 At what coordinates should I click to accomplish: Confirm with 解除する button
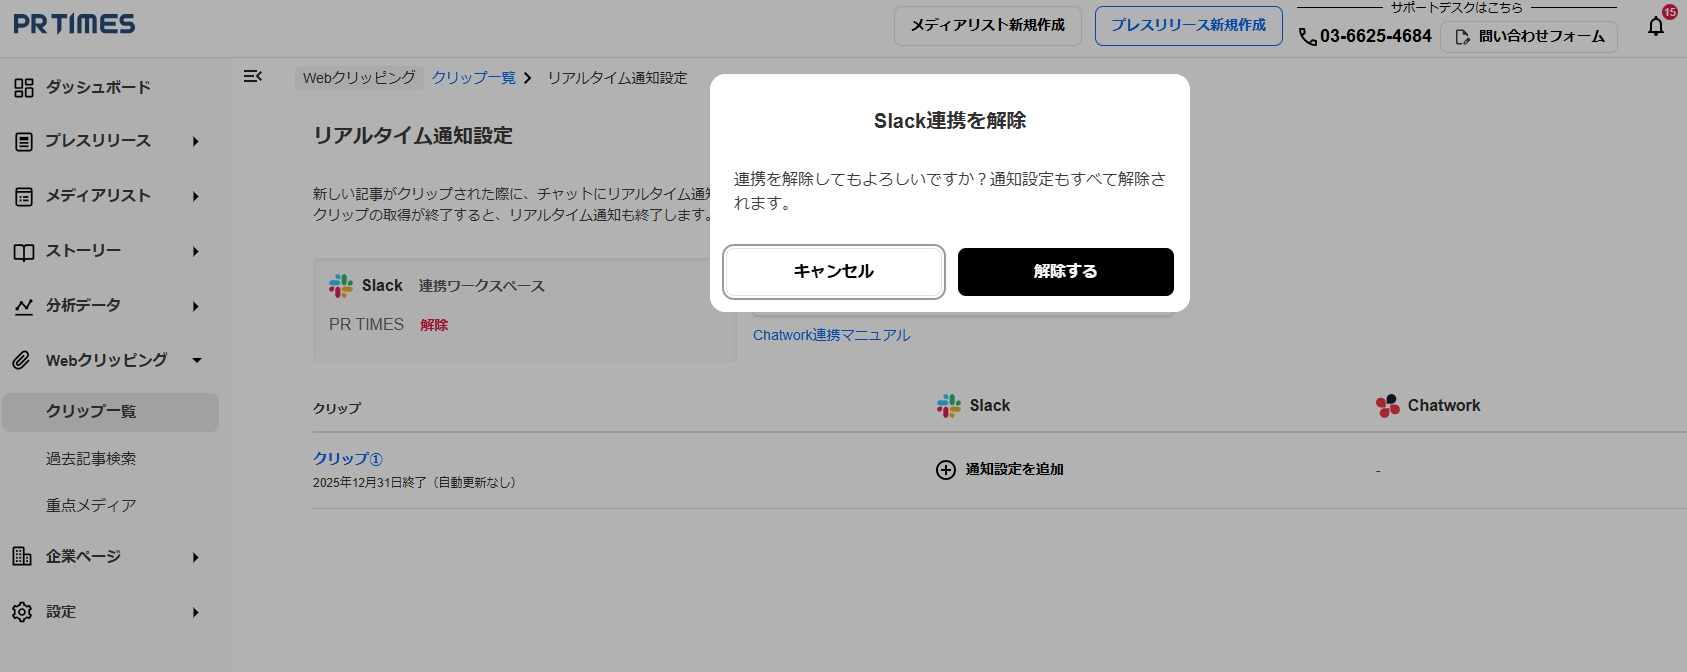[x=1066, y=272]
